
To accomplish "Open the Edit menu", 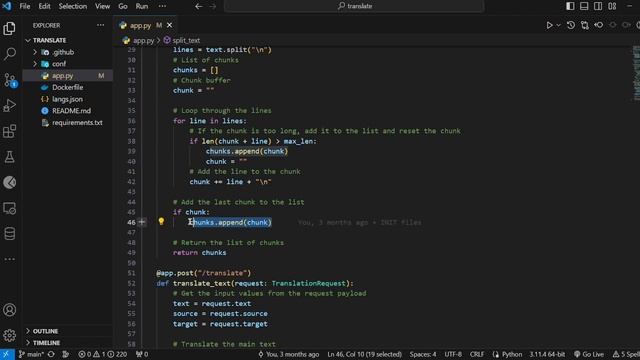I will click(x=44, y=6).
